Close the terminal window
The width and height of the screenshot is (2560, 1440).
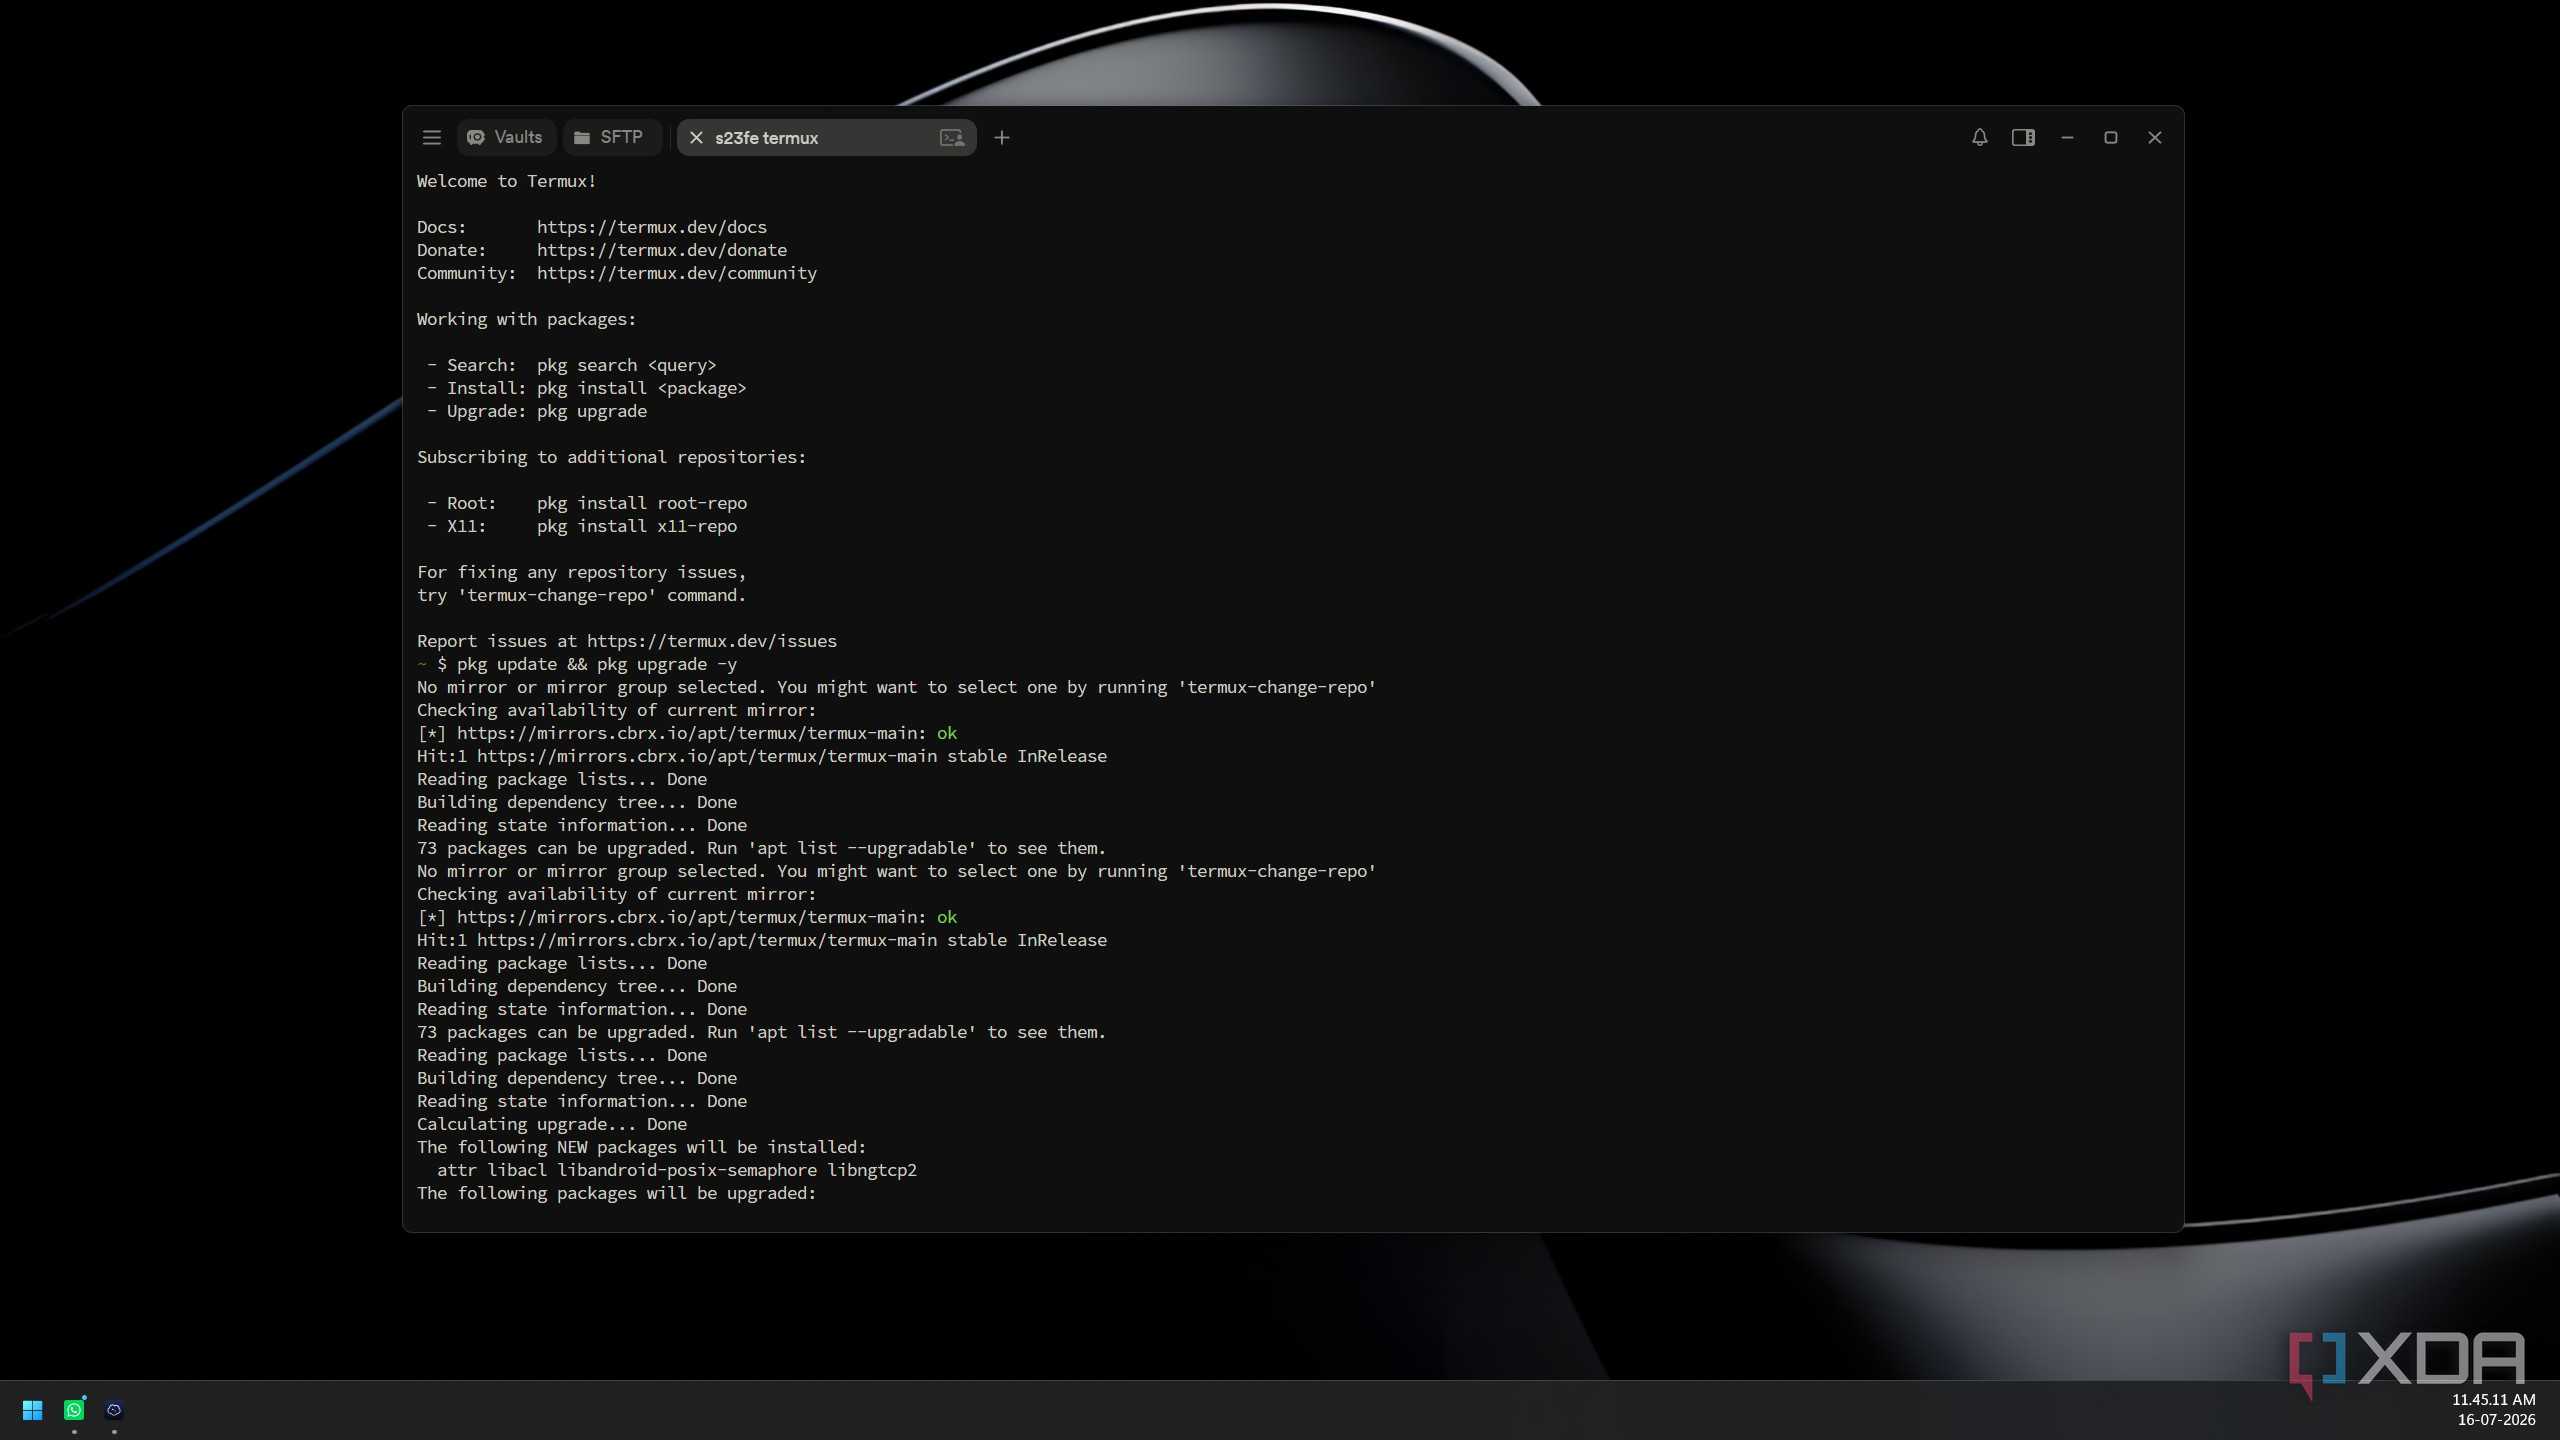pyautogui.click(x=2155, y=138)
